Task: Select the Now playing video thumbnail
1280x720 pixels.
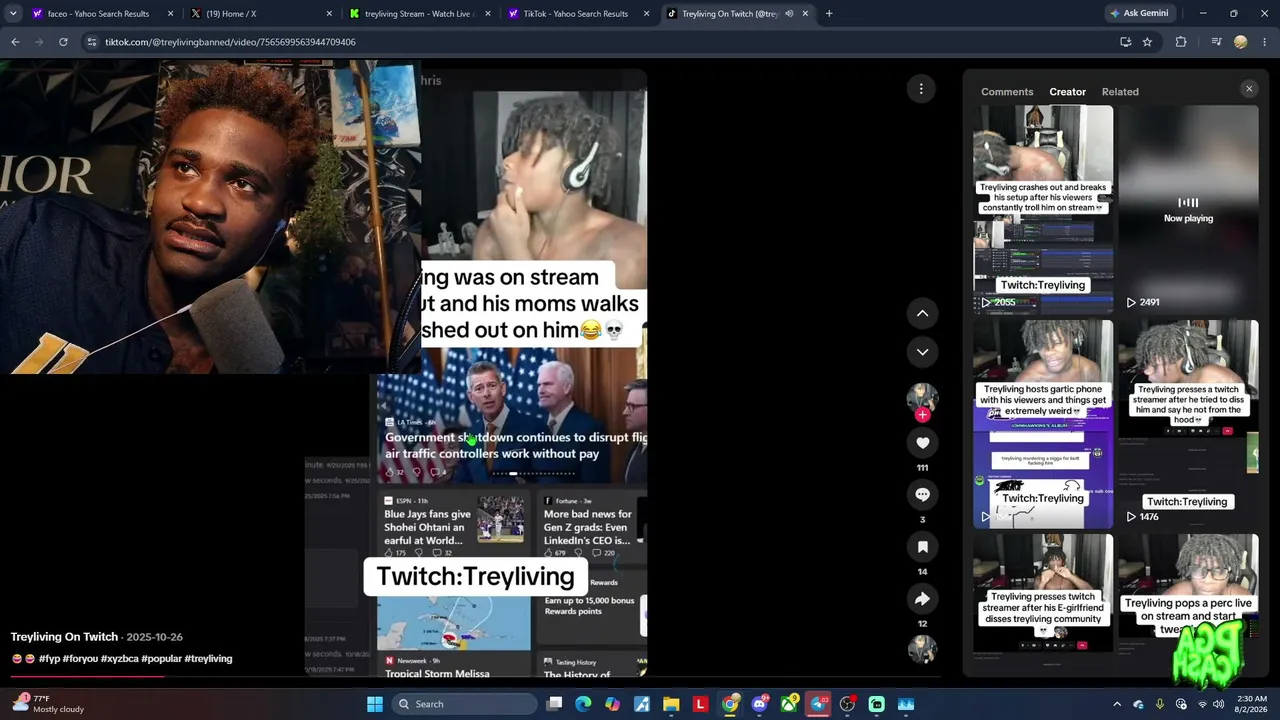Action: pos(1188,210)
